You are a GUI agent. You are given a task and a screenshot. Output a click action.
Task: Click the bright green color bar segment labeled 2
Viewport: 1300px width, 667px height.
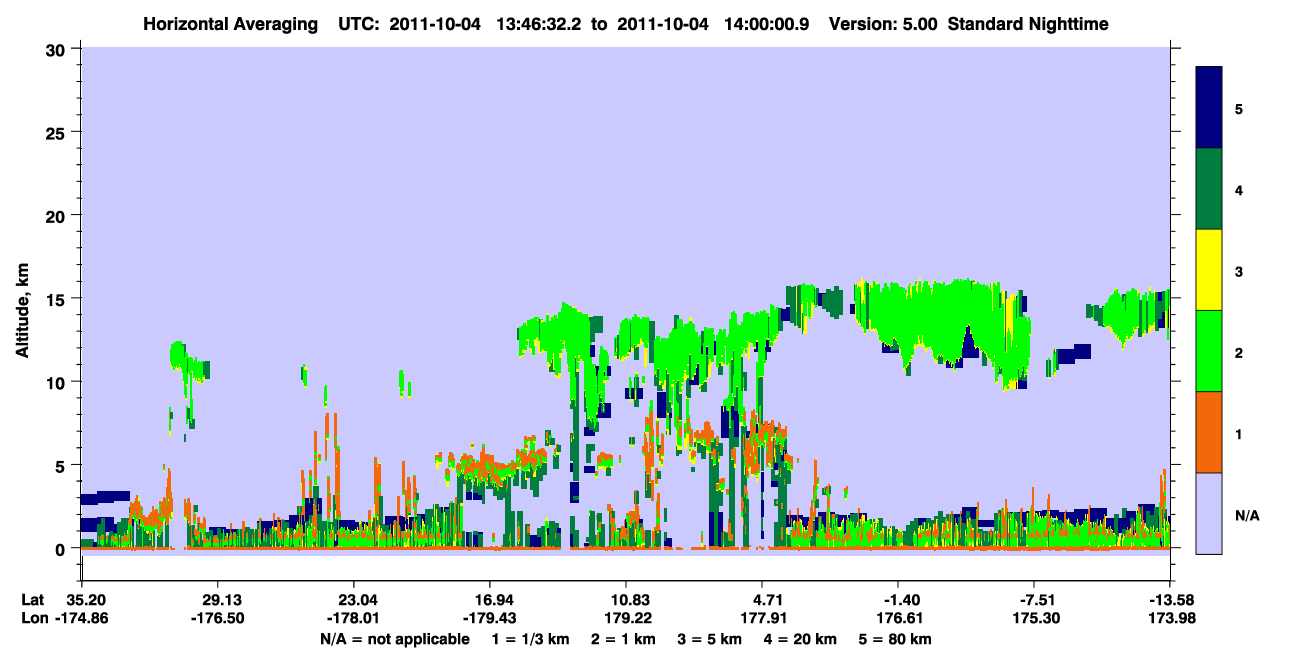pyautogui.click(x=1209, y=351)
